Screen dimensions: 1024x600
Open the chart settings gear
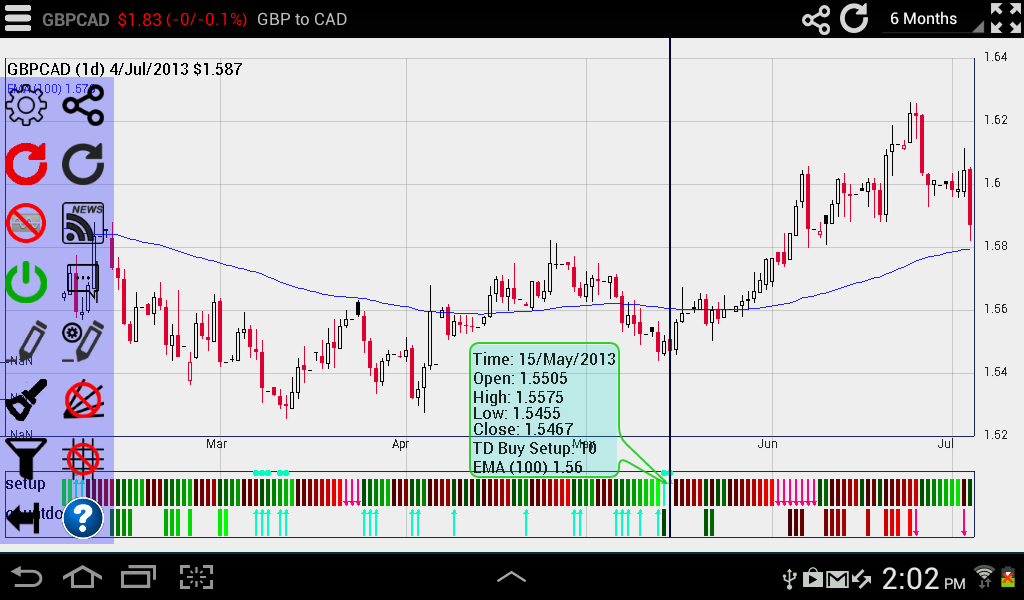click(x=27, y=104)
